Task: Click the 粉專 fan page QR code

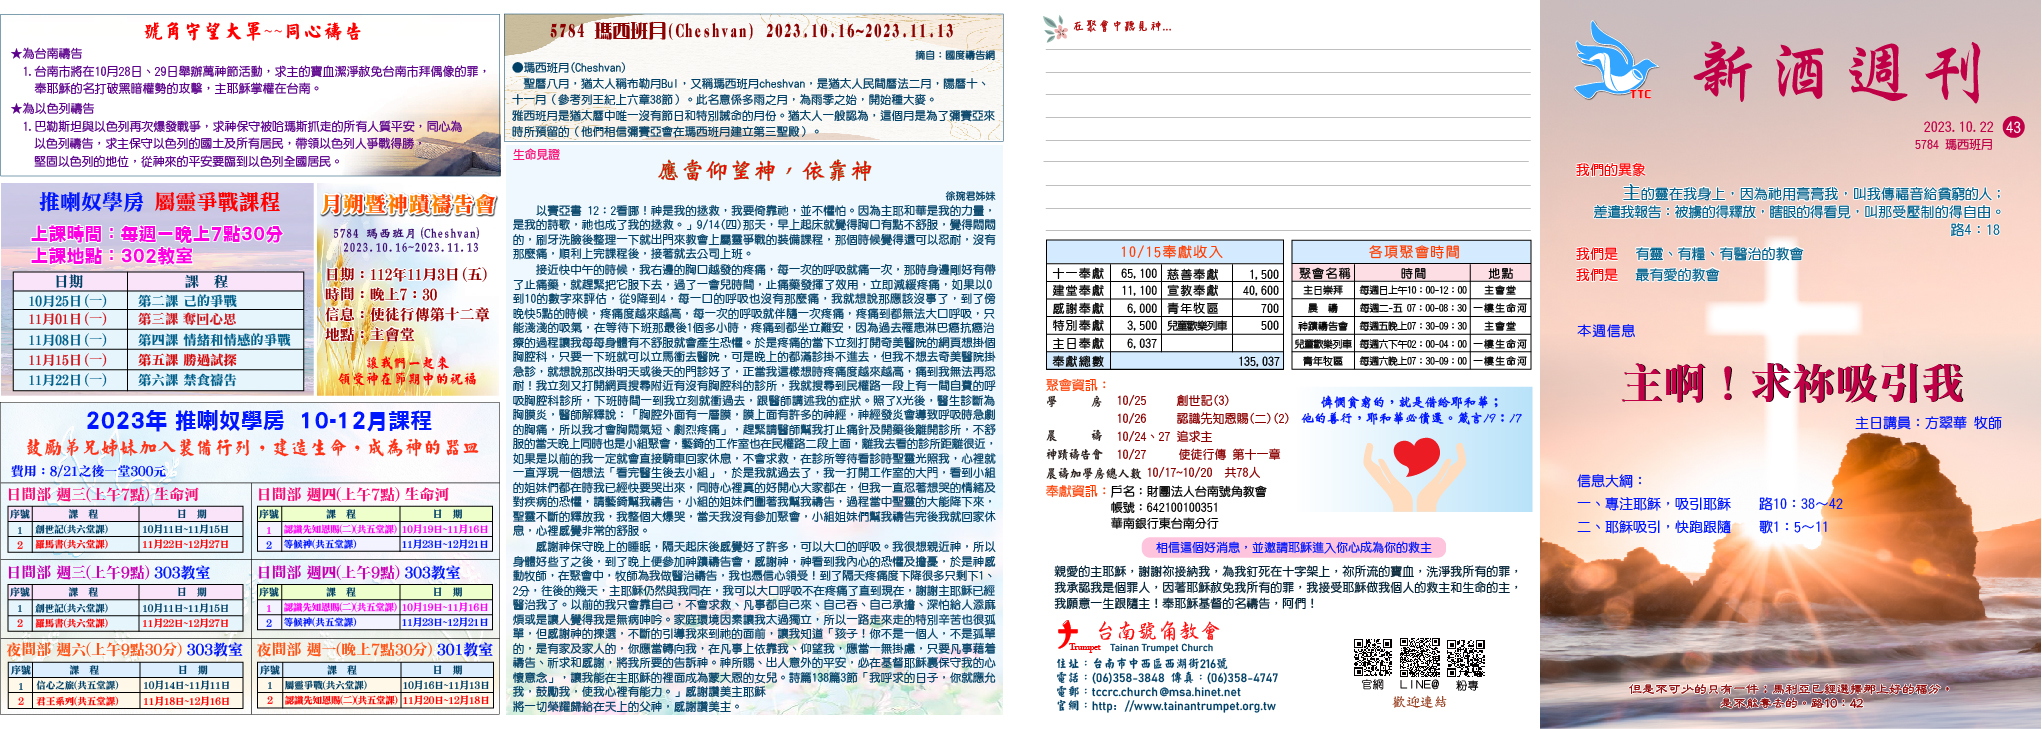Action: [1466, 657]
